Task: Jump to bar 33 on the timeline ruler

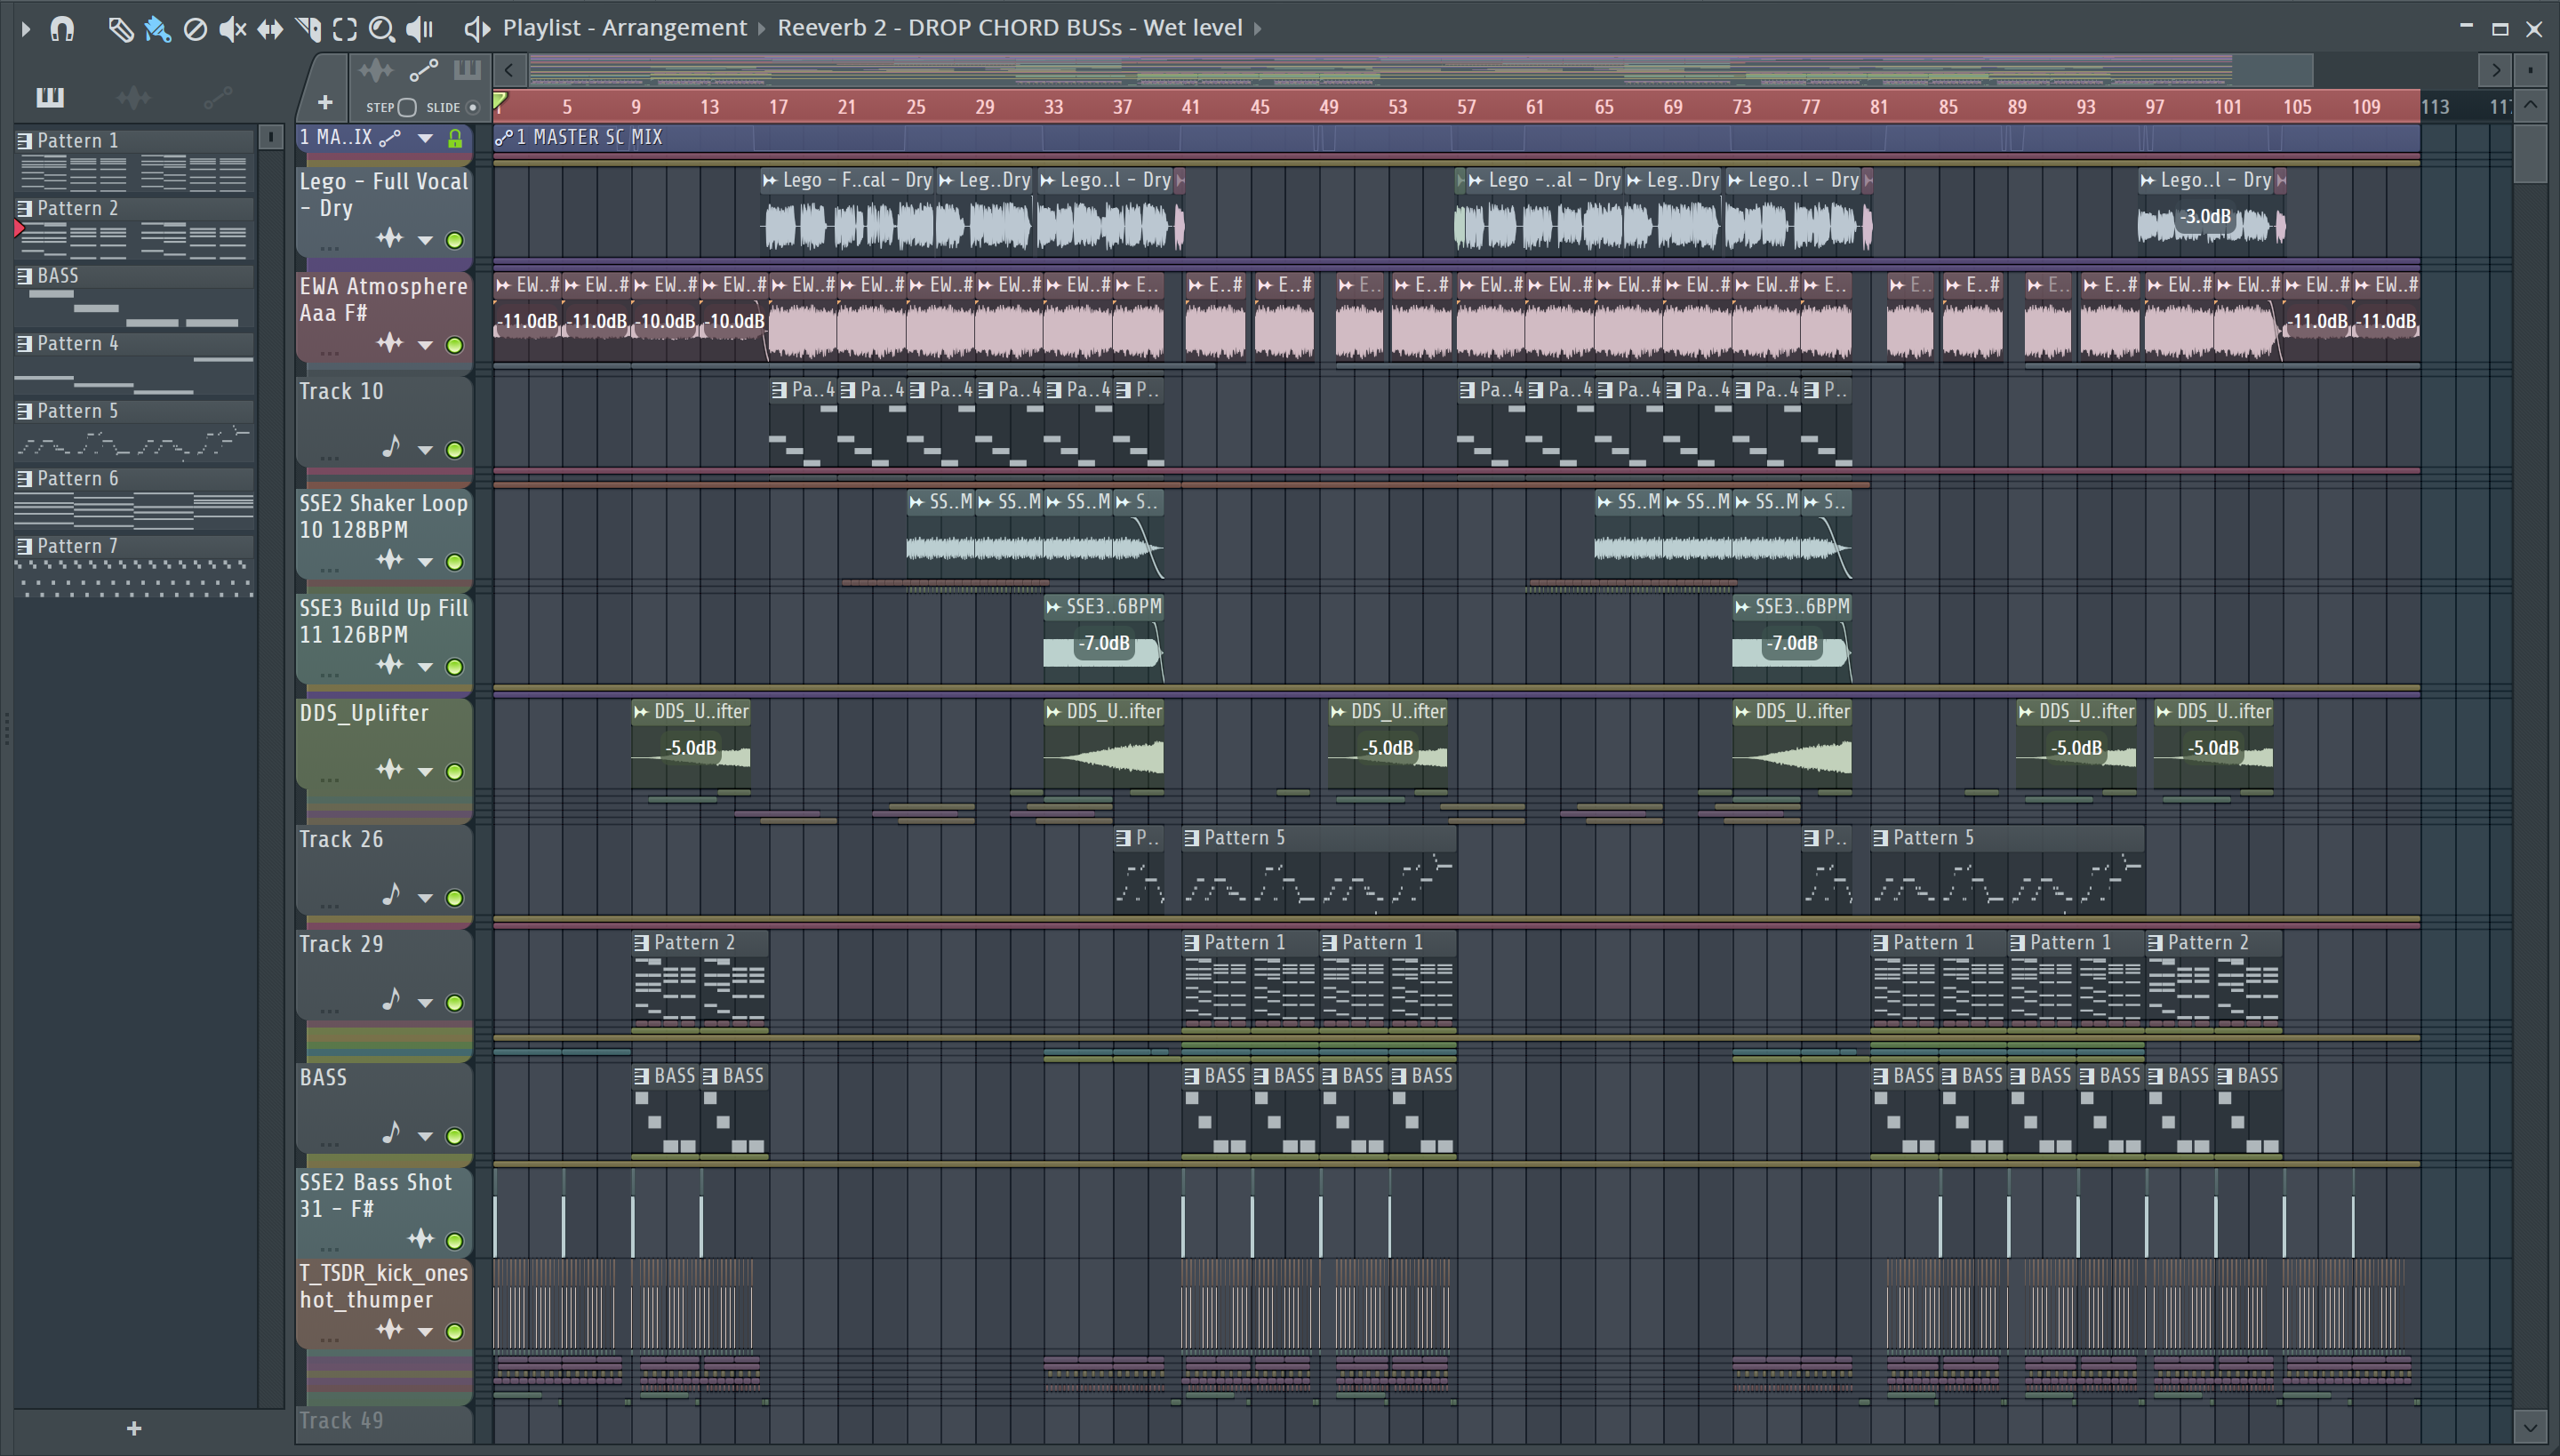Action: (x=1053, y=107)
